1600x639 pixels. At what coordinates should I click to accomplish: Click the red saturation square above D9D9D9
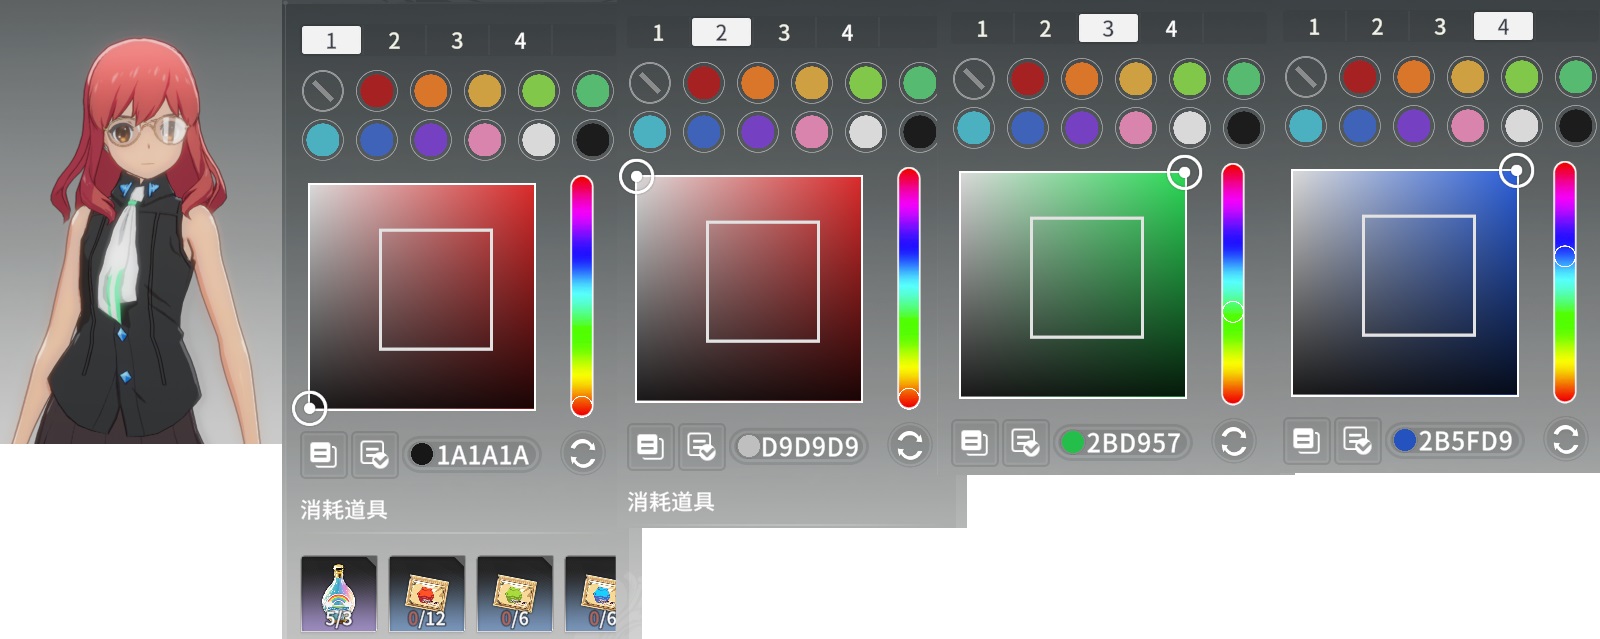click(x=749, y=289)
